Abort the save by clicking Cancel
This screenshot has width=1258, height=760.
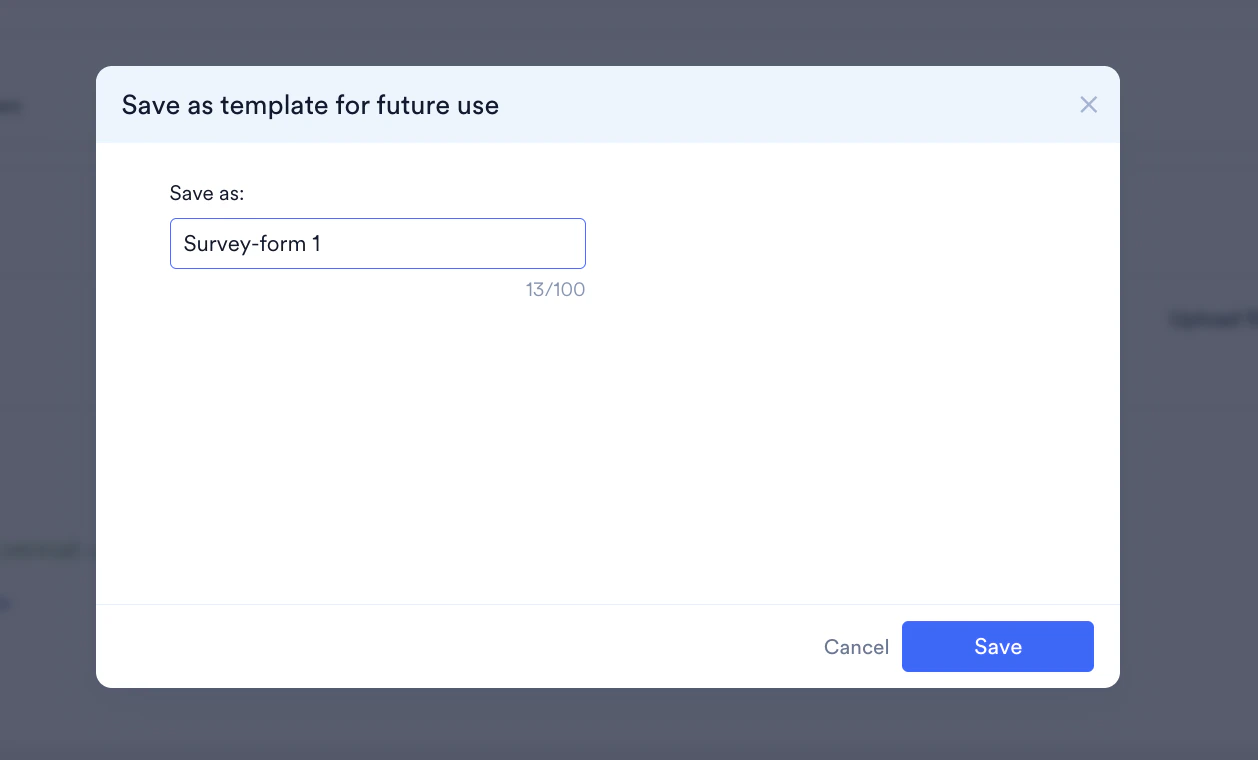855,647
